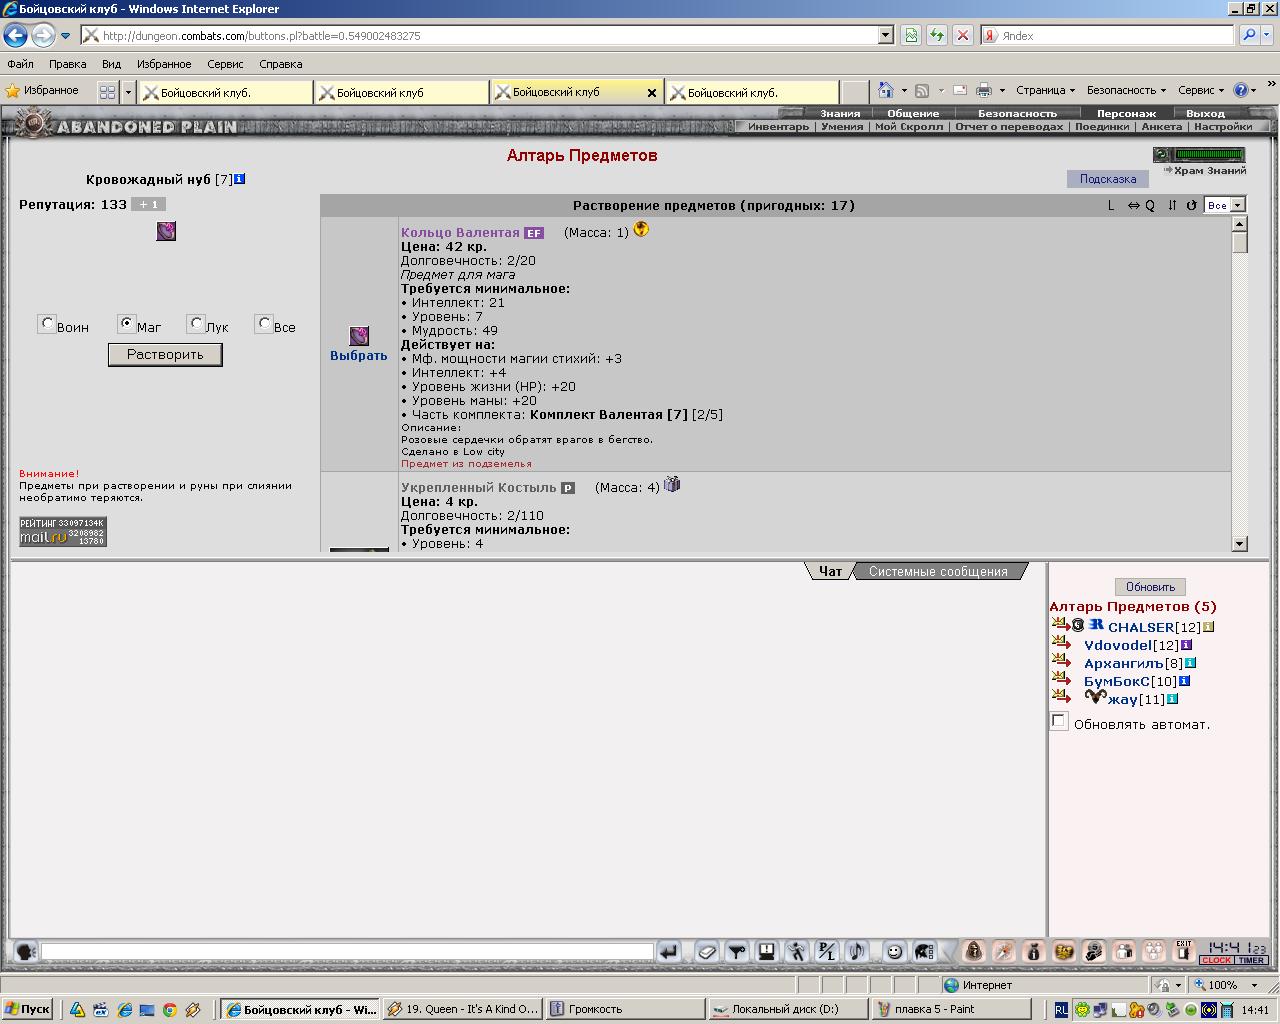
Task: Click the sort arrows icon in dissolve header
Action: tap(1172, 205)
